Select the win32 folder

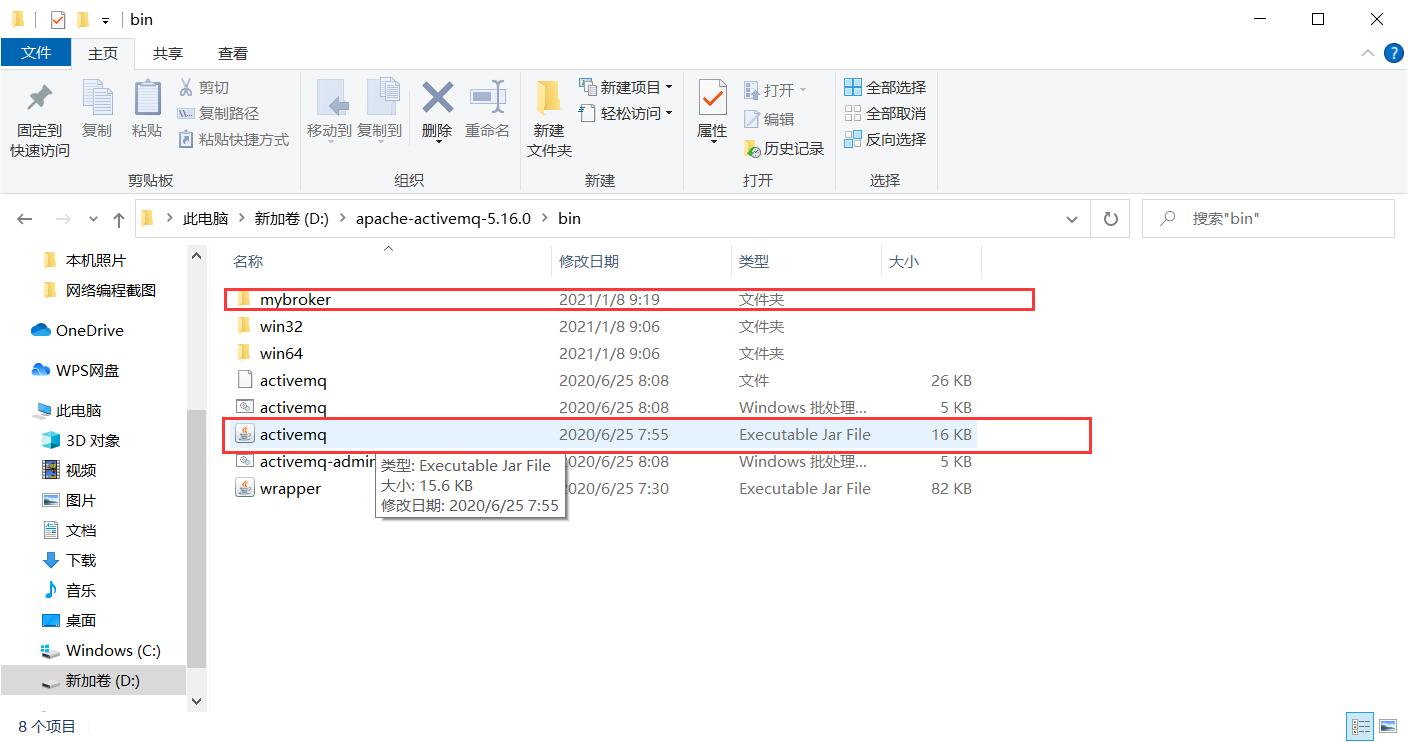600,326
